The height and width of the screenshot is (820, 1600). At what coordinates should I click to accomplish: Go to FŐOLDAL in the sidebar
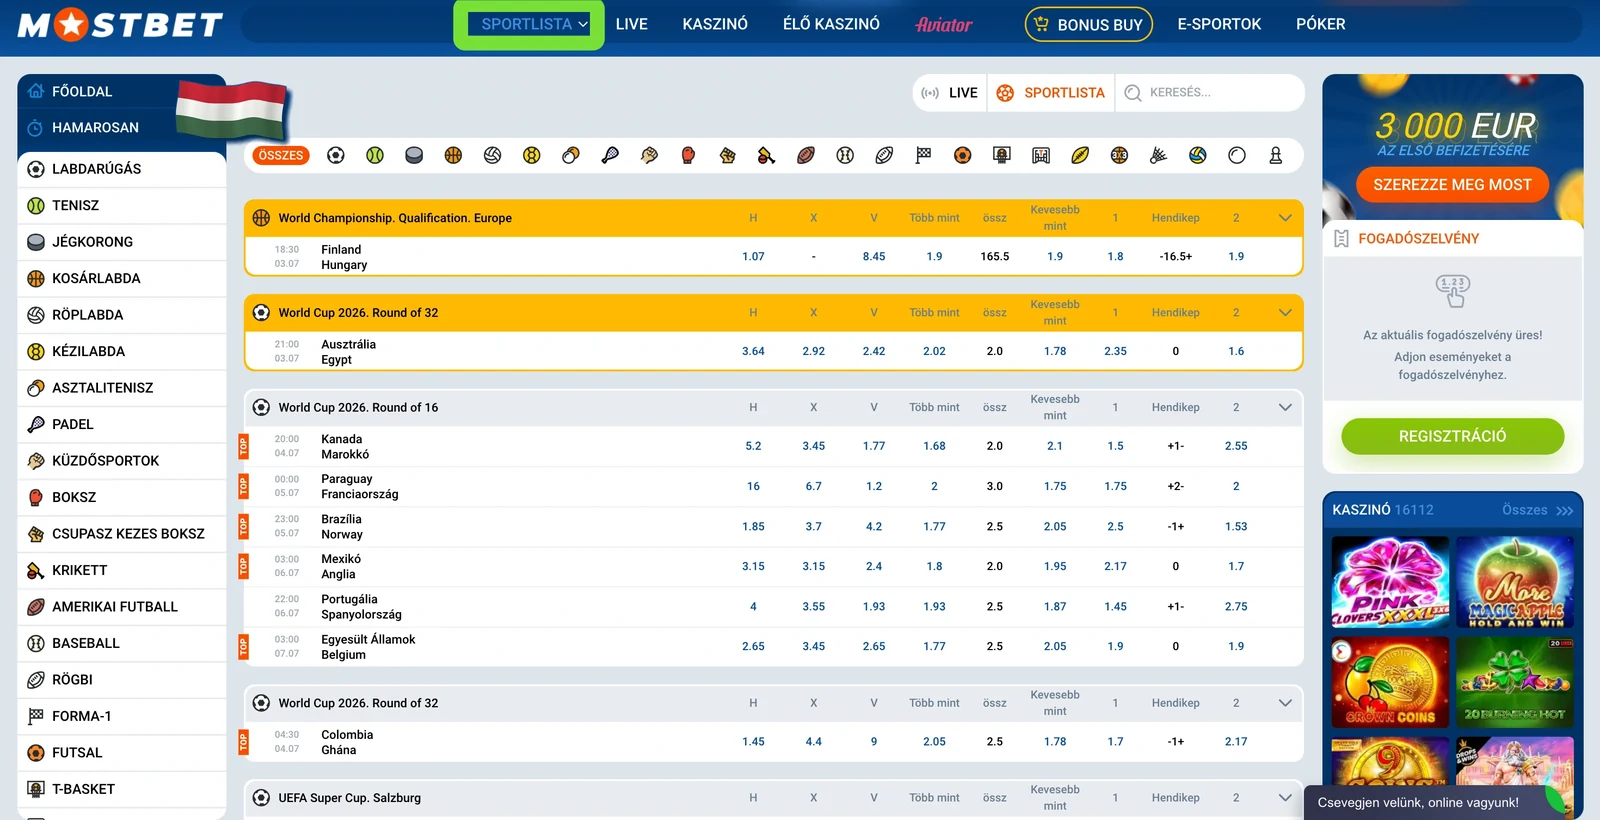click(122, 91)
